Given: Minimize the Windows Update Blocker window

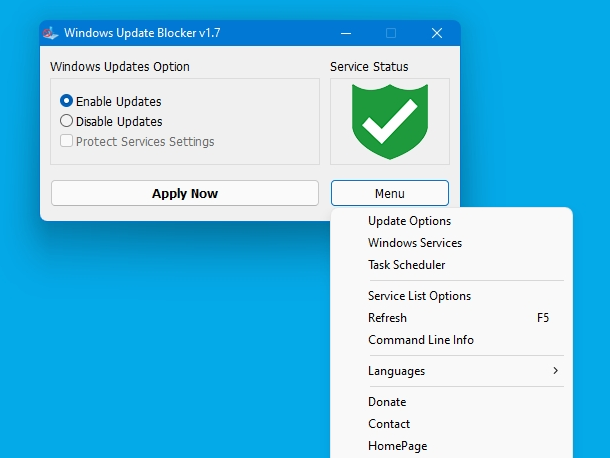Looking at the screenshot, I should [x=345, y=33].
